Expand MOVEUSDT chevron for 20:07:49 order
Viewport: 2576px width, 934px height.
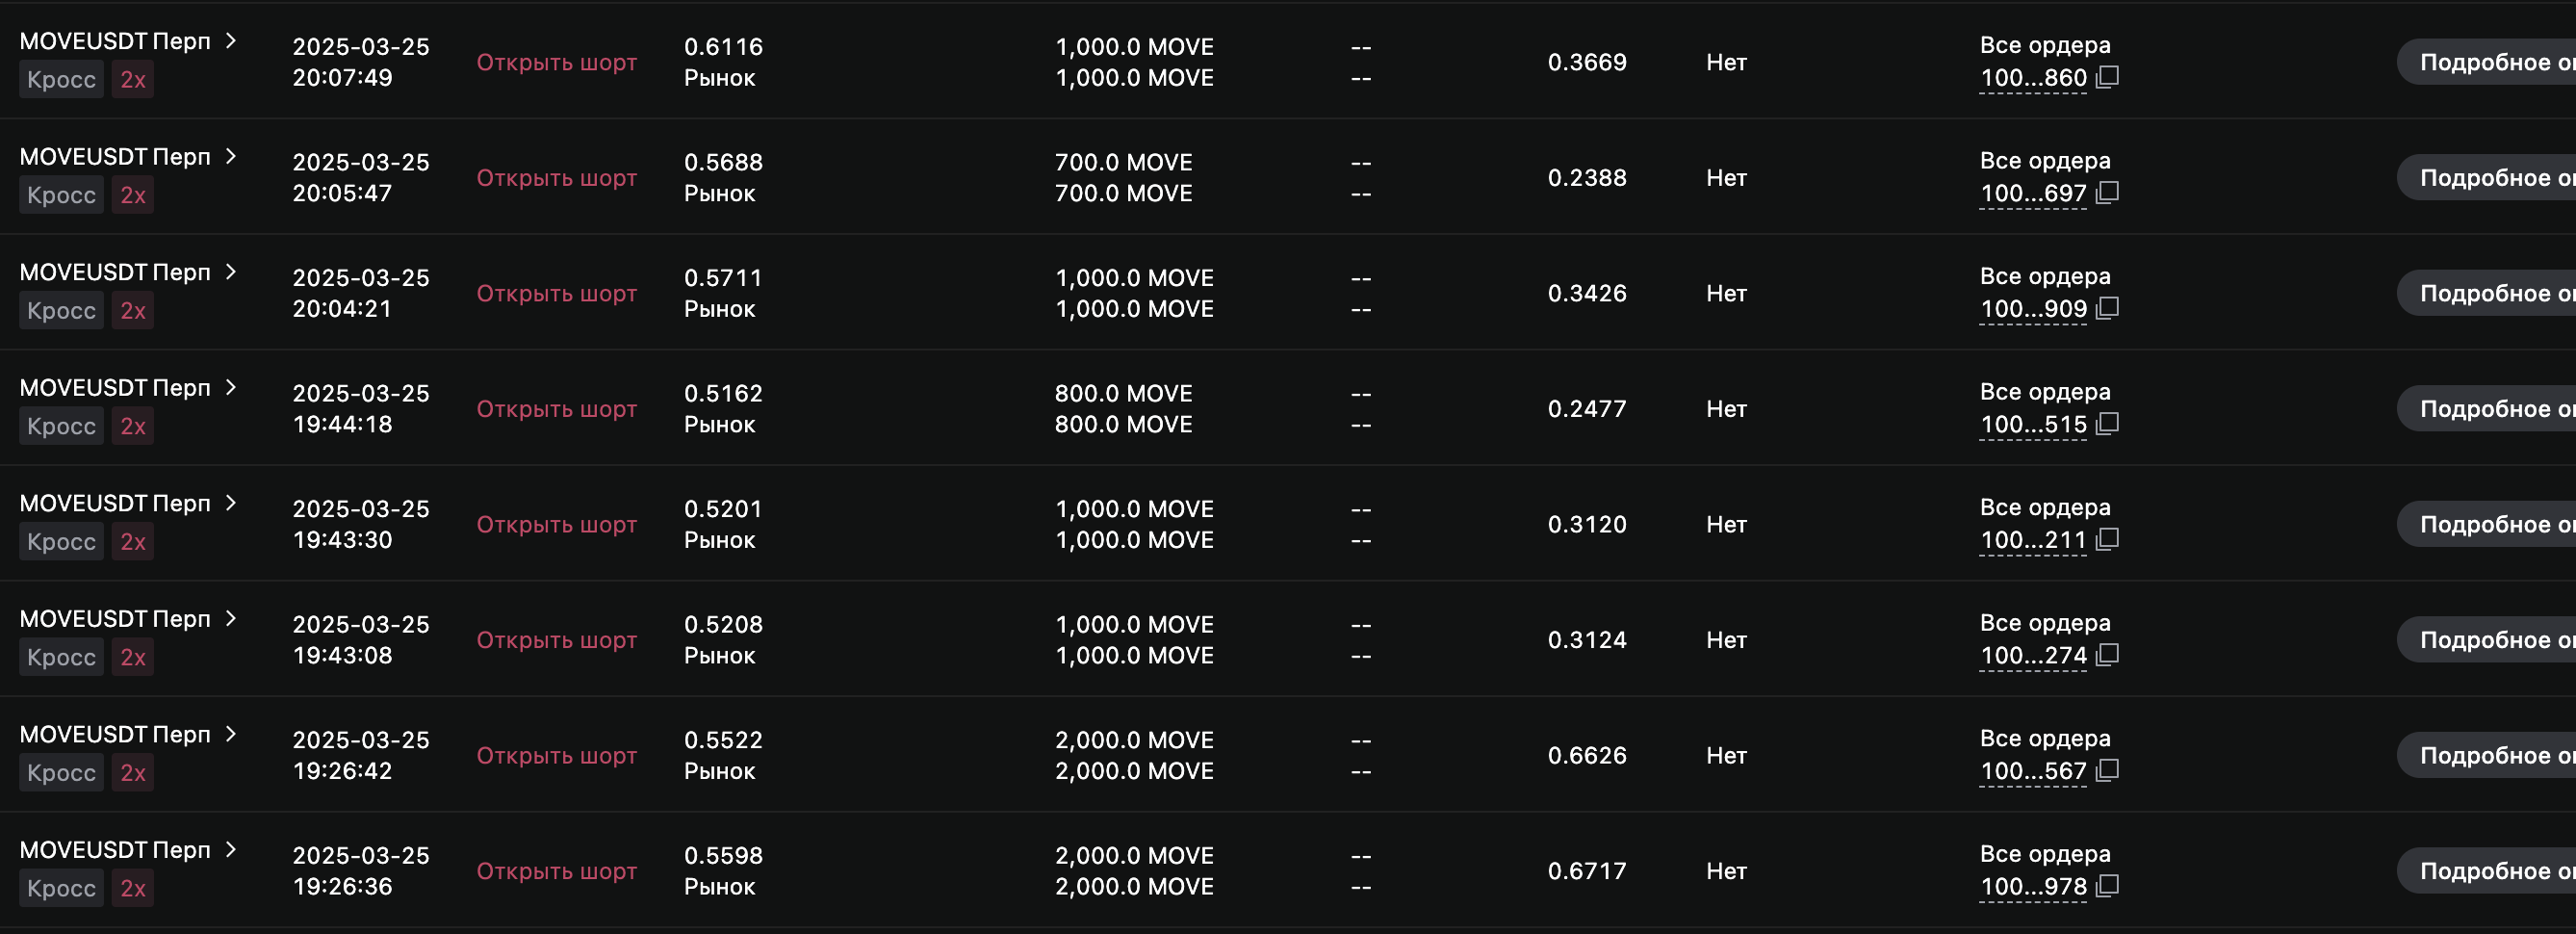(231, 40)
